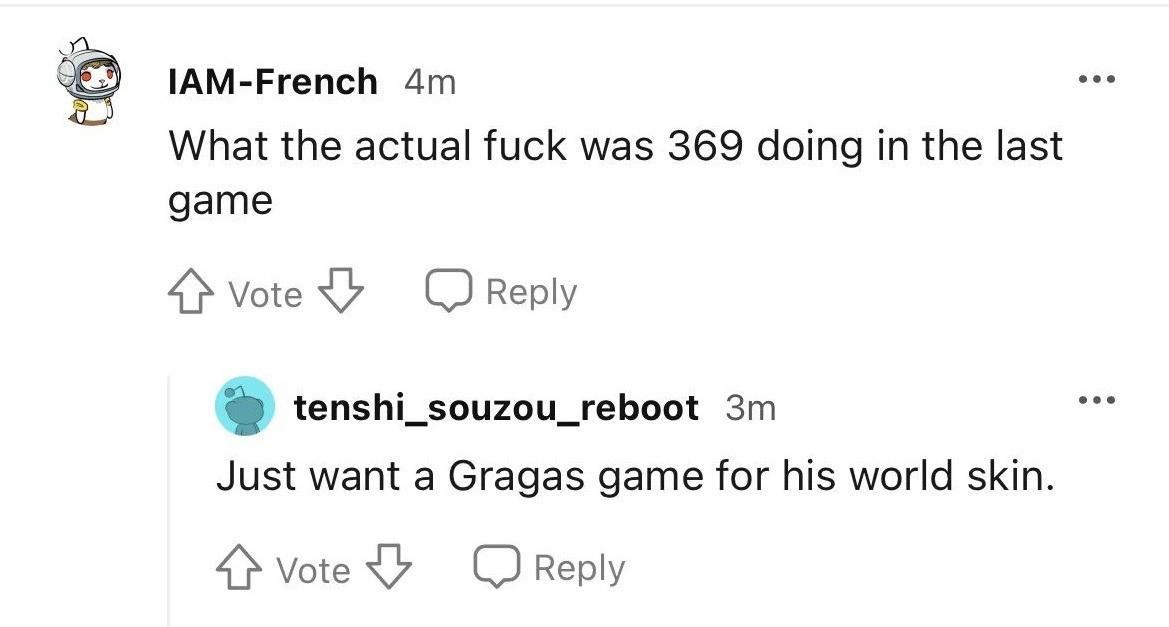Click the 3m timestamp on the reply
1169x627 pixels.
[751, 408]
